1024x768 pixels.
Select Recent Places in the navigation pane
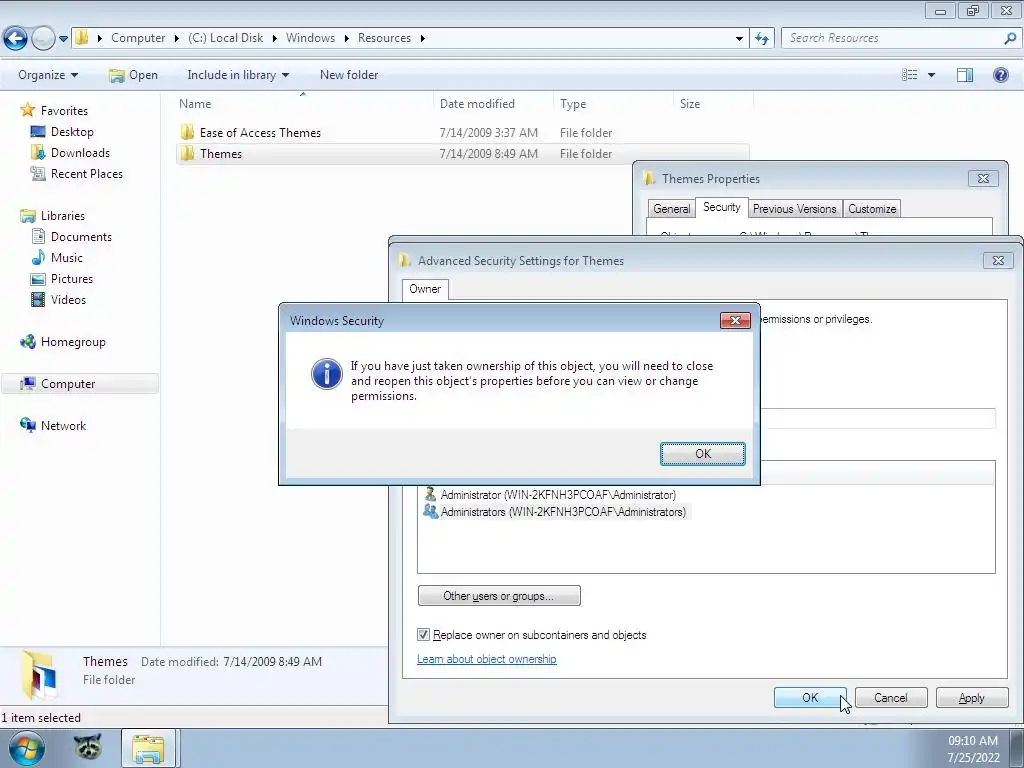(76, 174)
